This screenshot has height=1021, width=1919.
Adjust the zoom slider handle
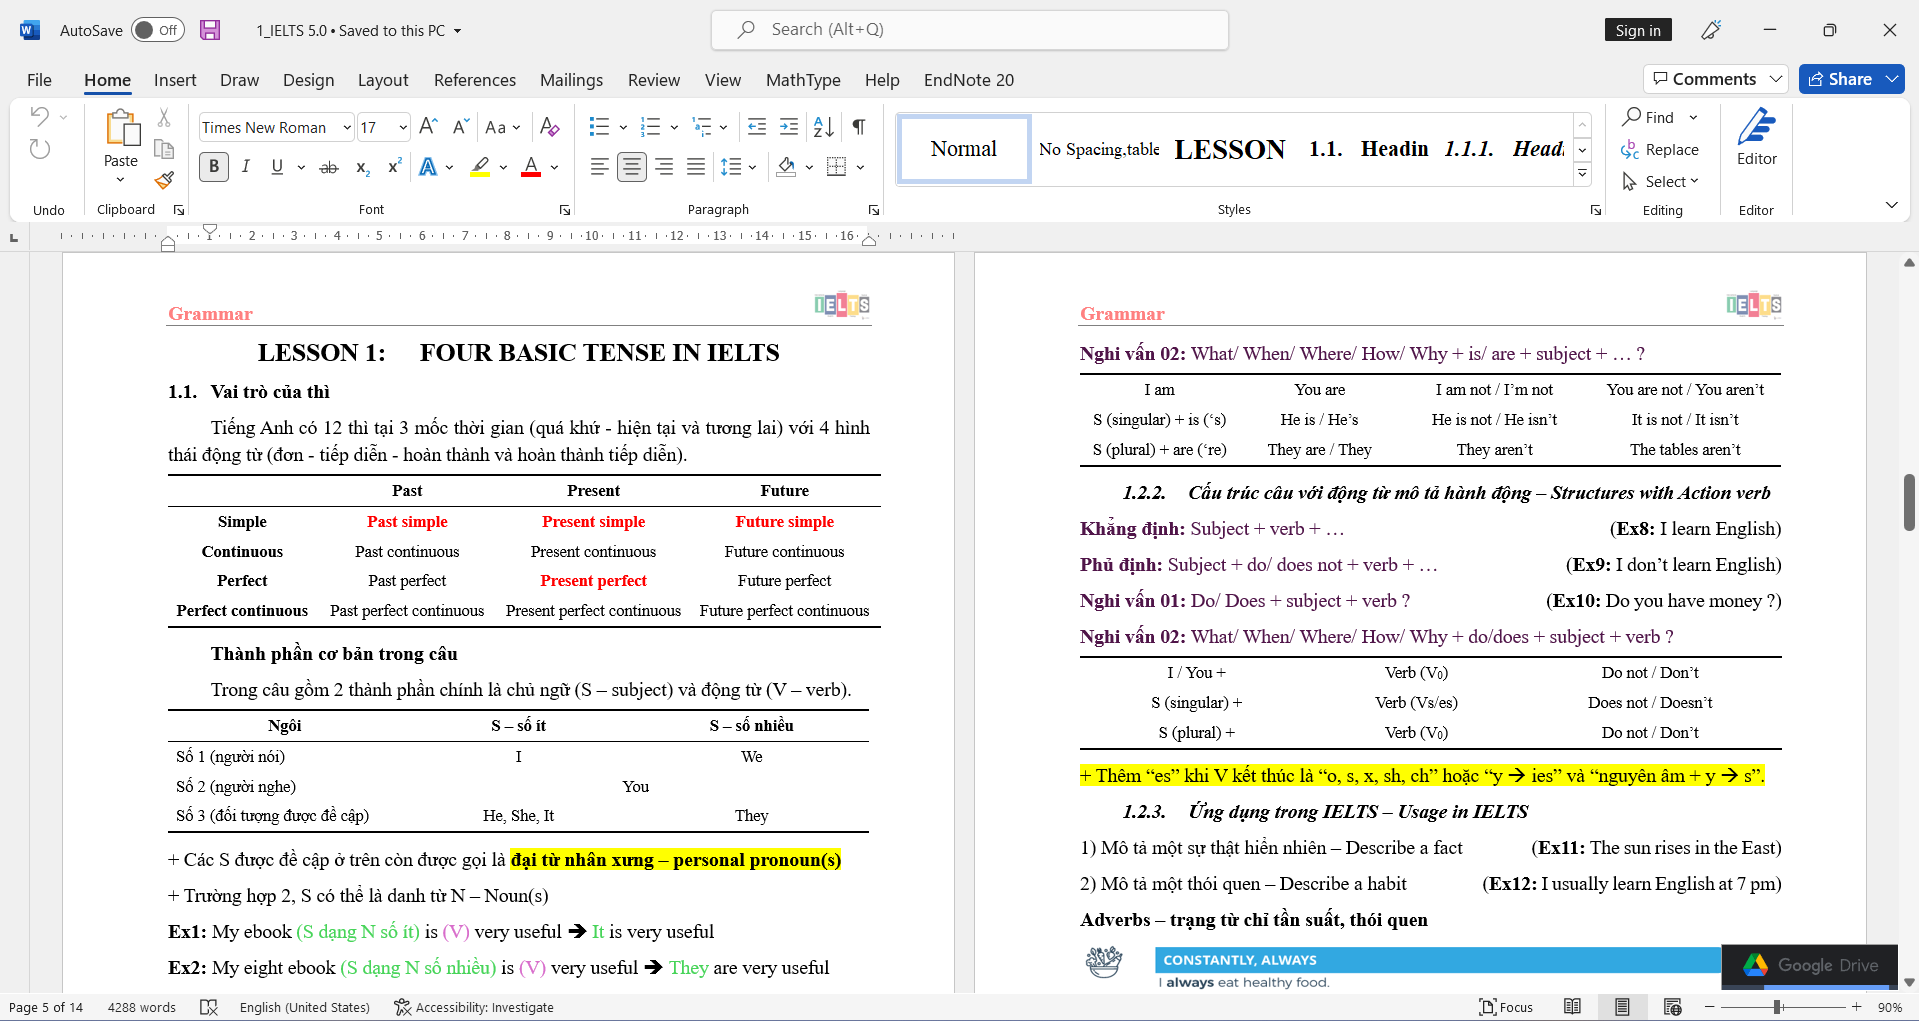pos(1778,1007)
